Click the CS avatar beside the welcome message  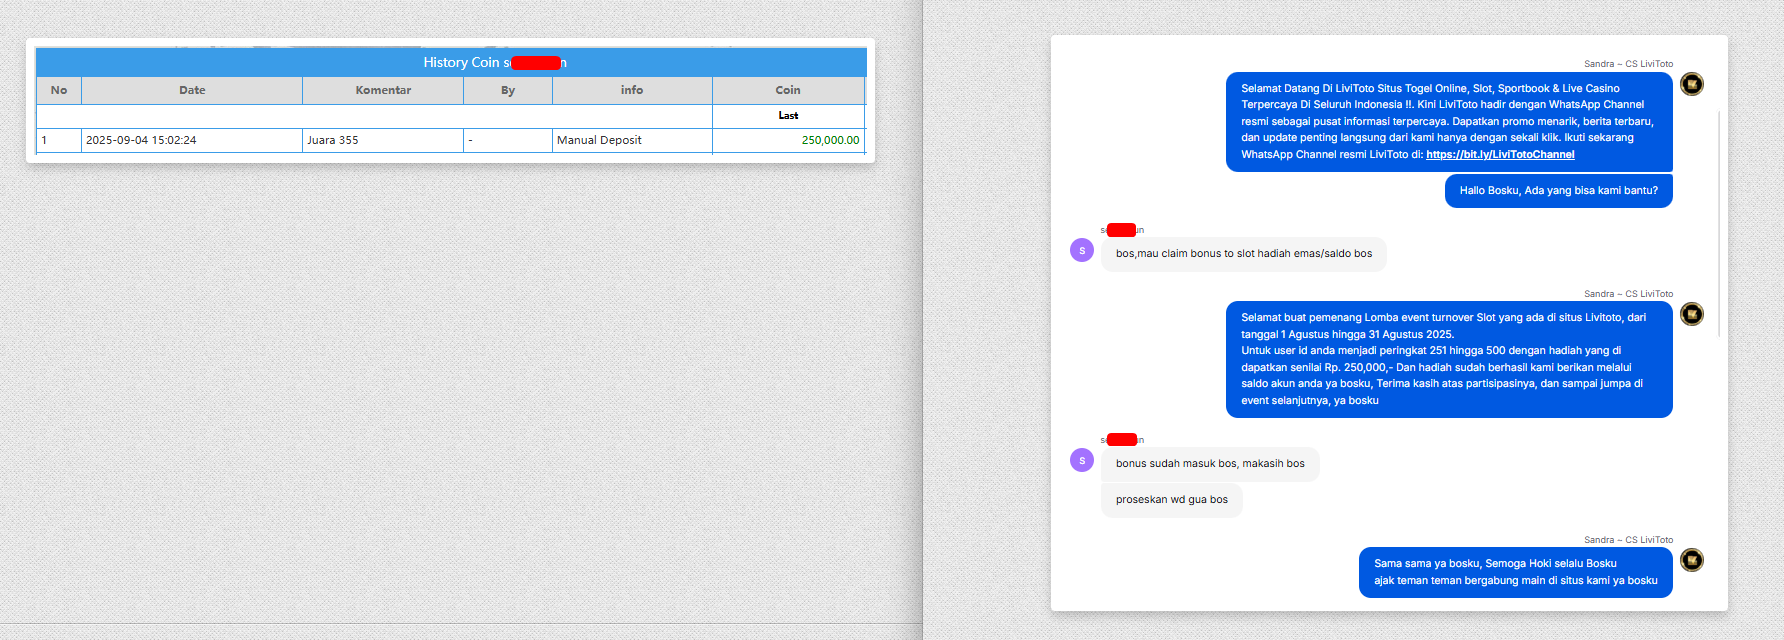[1692, 84]
